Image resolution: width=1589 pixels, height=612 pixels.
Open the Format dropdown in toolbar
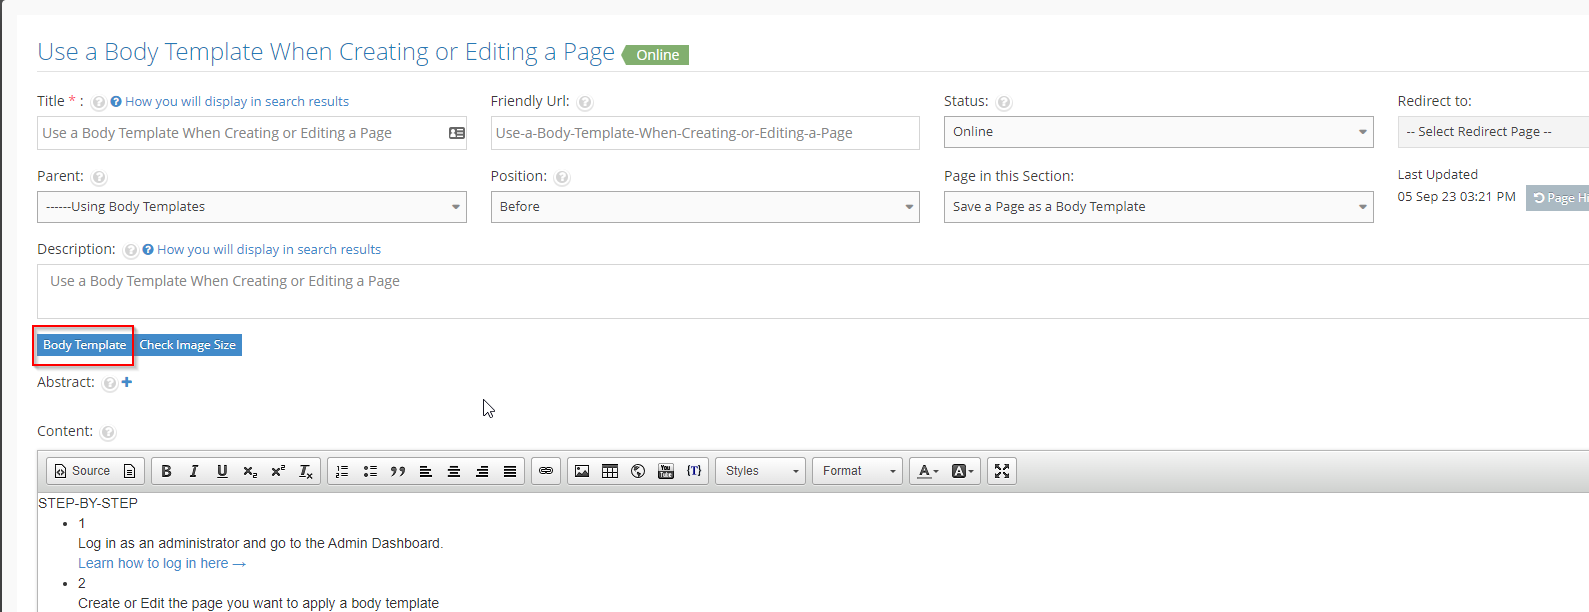click(858, 471)
